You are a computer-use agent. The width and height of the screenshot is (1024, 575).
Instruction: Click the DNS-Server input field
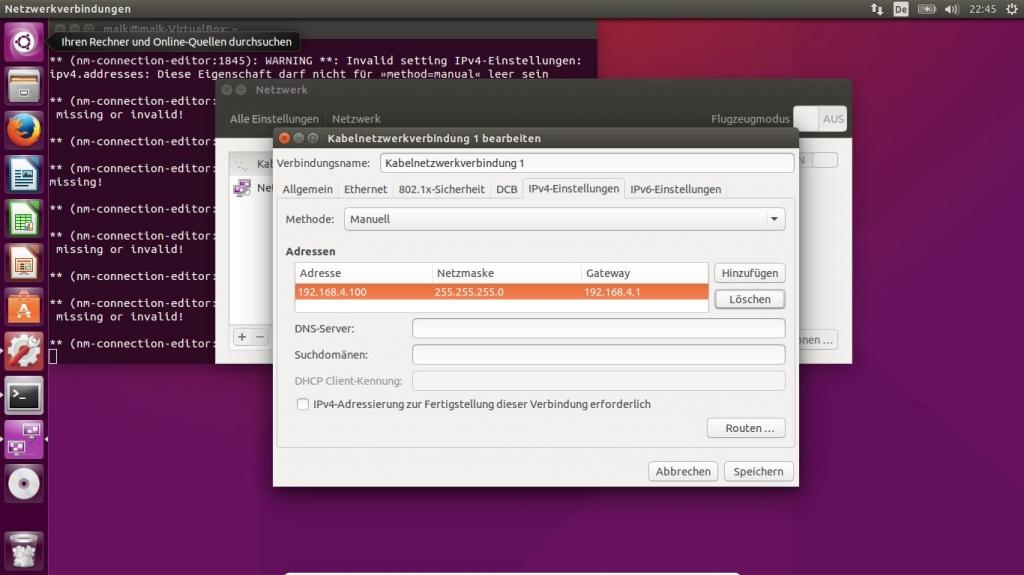point(598,328)
